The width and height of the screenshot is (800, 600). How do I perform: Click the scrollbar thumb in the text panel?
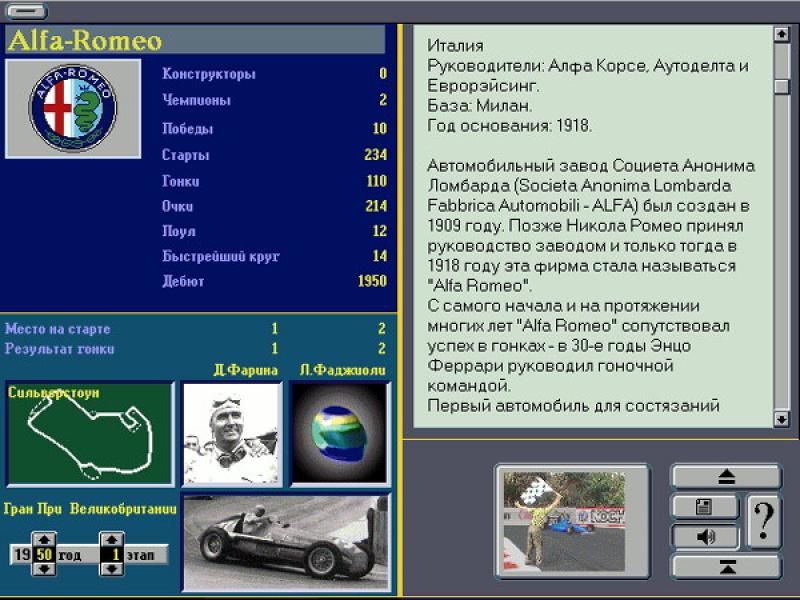click(x=782, y=86)
